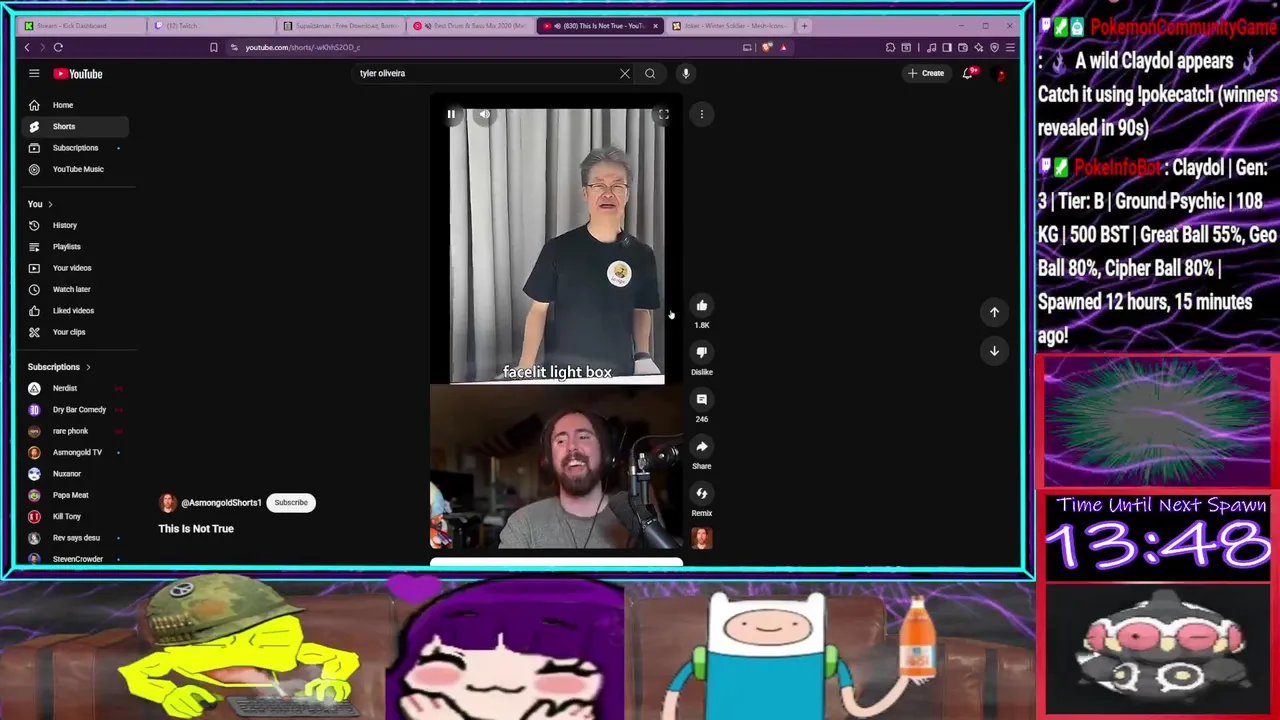This screenshot has width=1280, height=720.
Task: Open the YouTube guide hamburger menu
Action: pos(34,73)
